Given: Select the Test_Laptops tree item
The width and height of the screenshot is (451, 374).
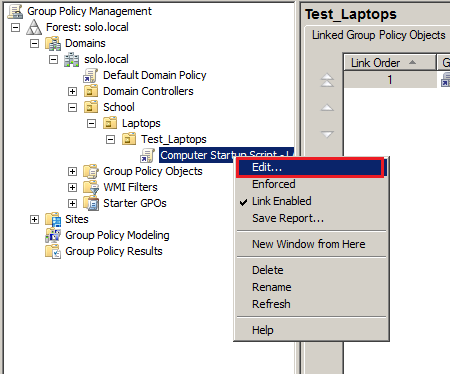Looking at the screenshot, I should 174,139.
